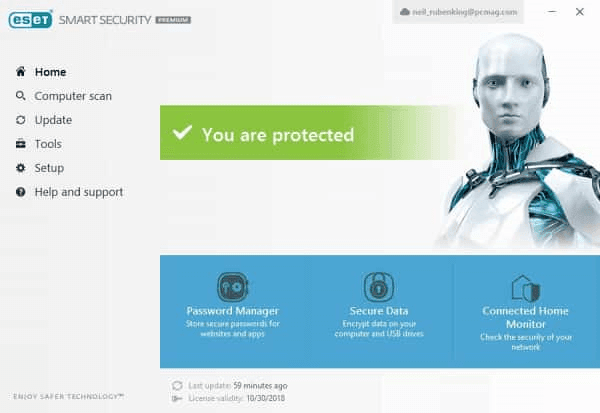
Task: Click the Home house icon in sidebar
Action: pos(21,72)
